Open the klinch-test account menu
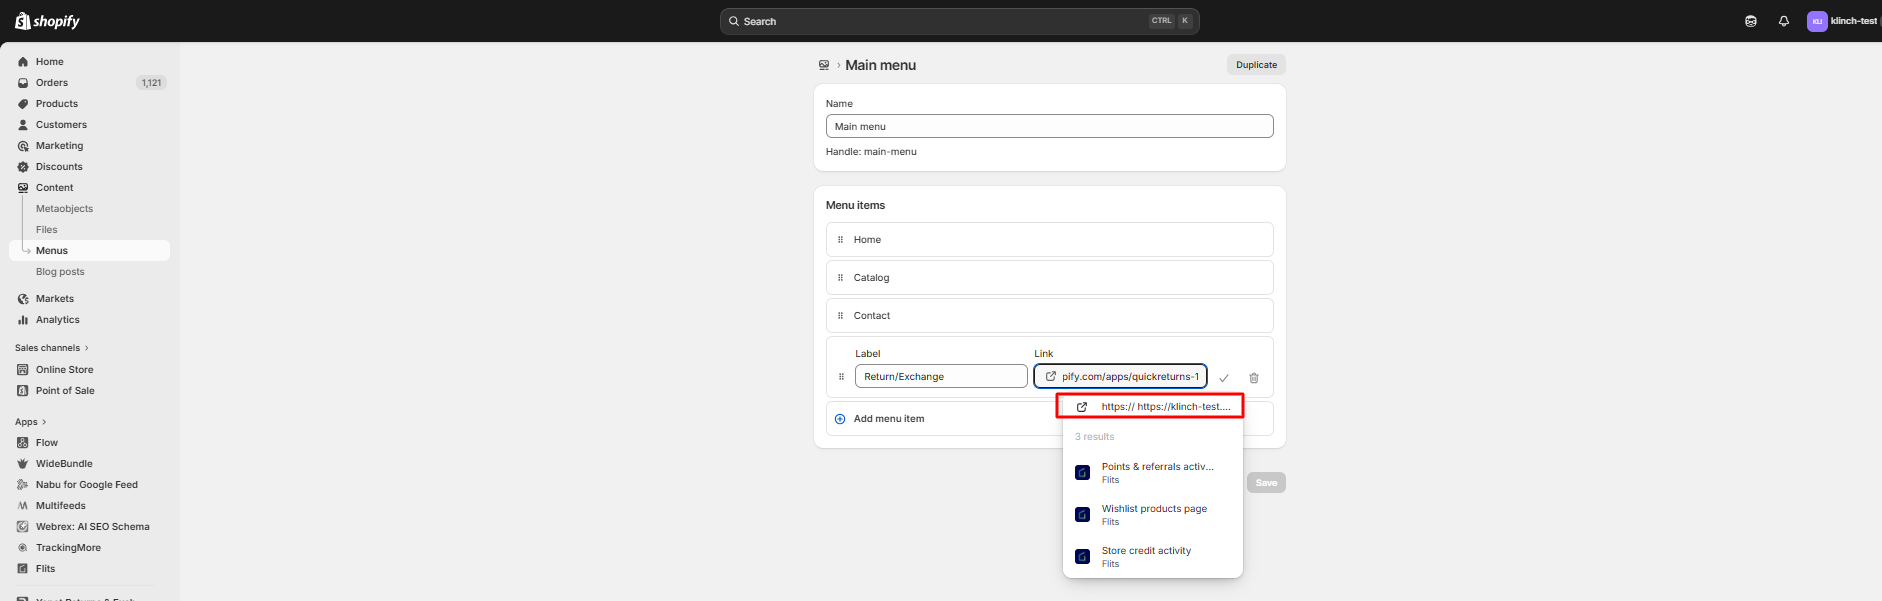The image size is (1882, 601). click(x=1841, y=21)
